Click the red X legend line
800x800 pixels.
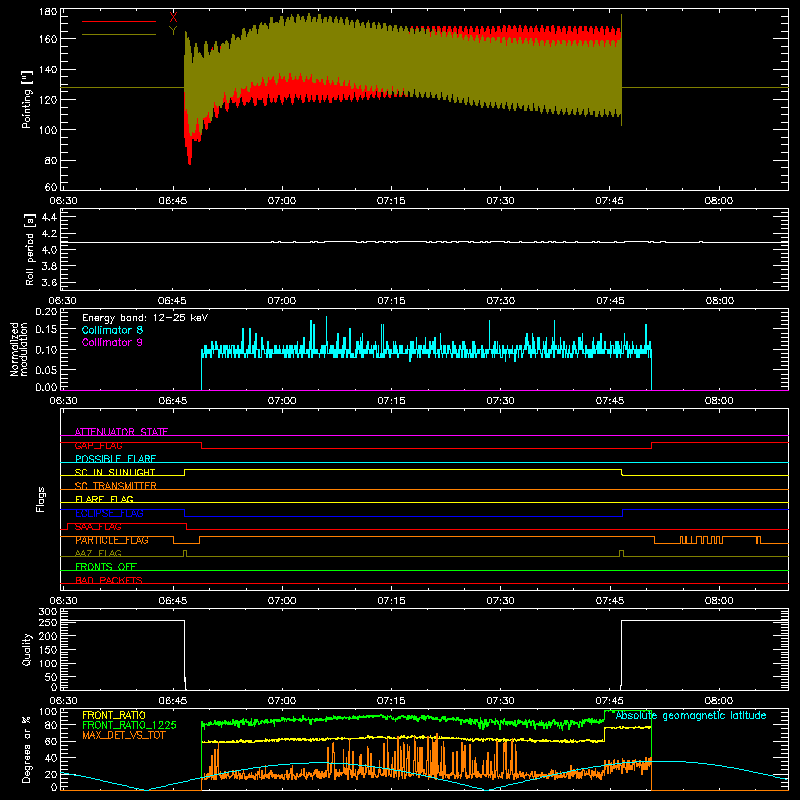pos(119,21)
